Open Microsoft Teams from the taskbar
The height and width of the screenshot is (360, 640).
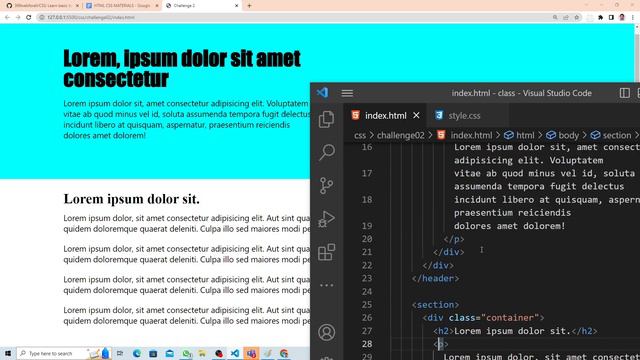251,353
